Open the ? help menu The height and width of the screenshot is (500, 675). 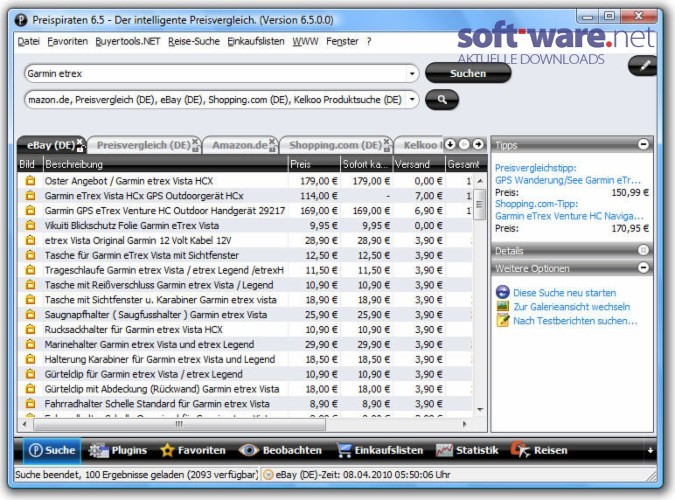(369, 41)
